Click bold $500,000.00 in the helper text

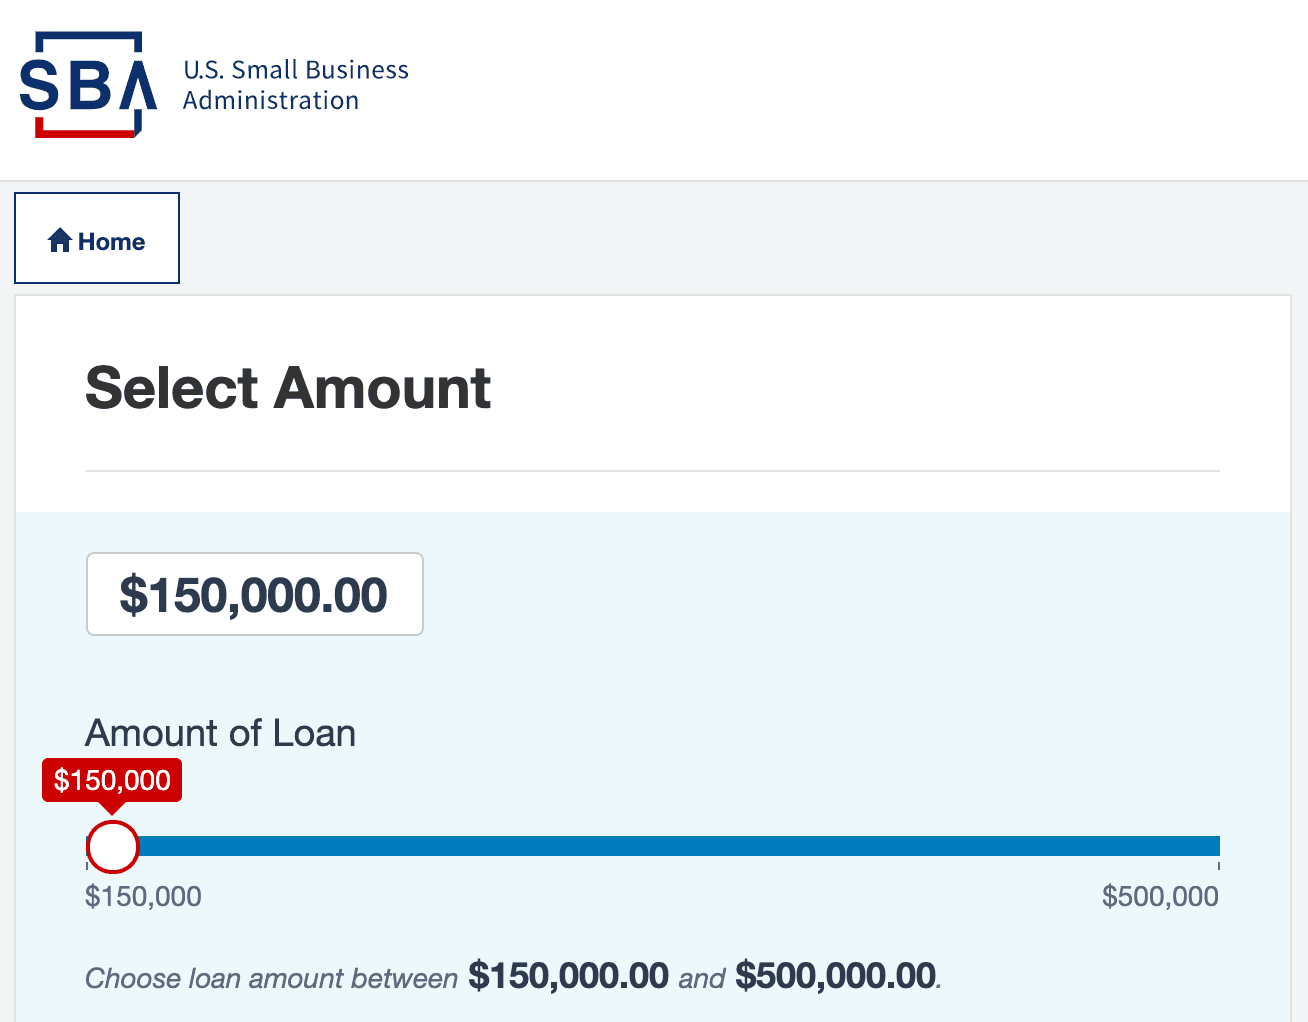836,976
